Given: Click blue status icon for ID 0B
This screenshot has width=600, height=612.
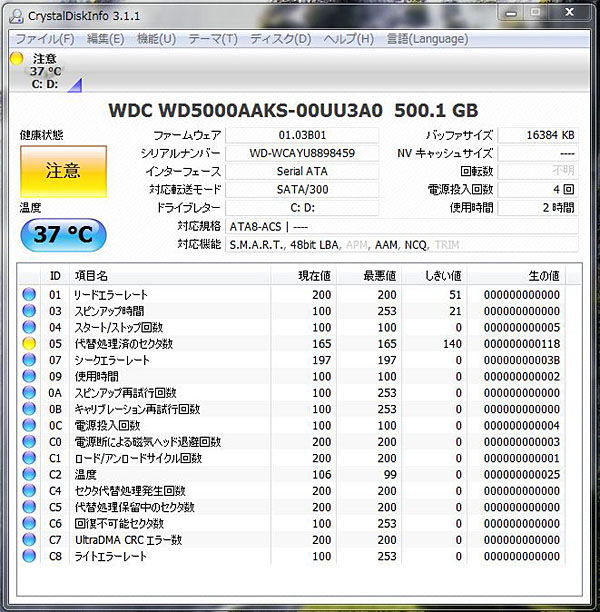Looking at the screenshot, I should point(29,409).
